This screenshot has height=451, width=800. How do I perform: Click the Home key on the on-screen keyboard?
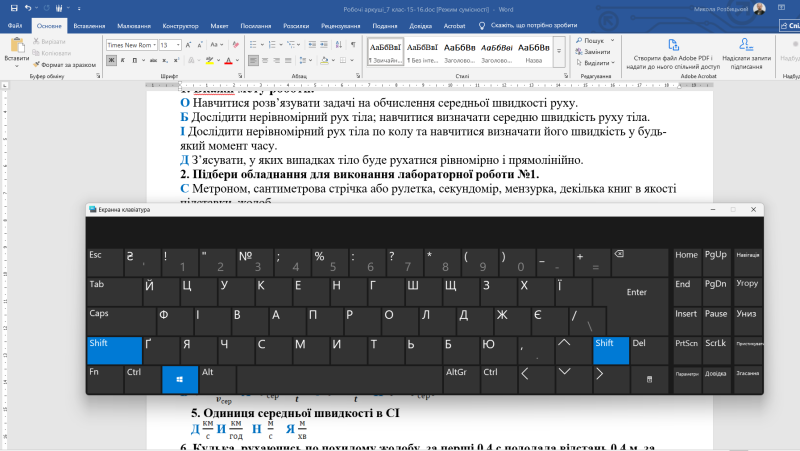[686, 262]
